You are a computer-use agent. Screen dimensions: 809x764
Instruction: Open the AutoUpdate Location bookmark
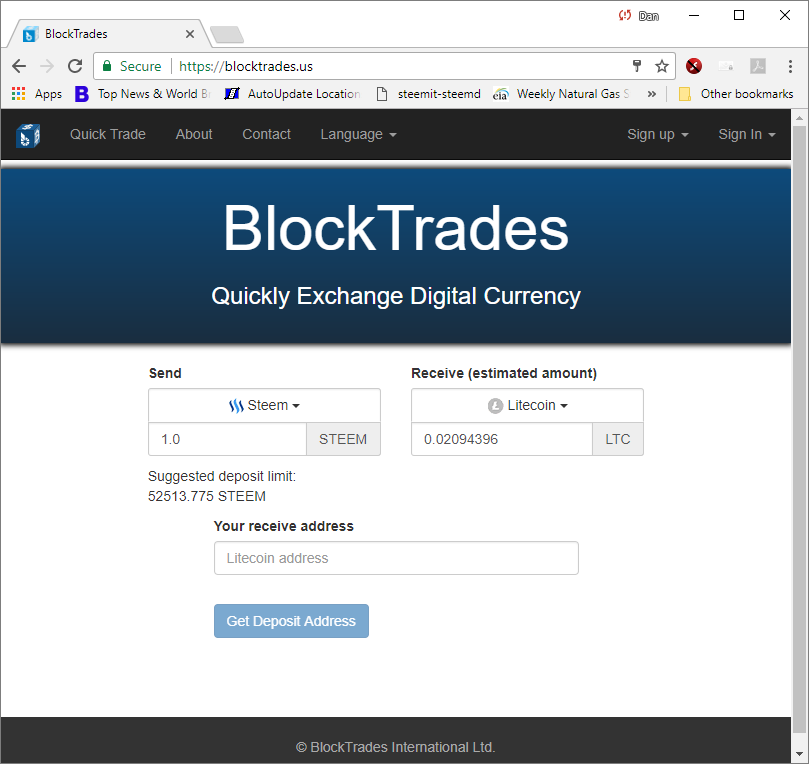(293, 94)
